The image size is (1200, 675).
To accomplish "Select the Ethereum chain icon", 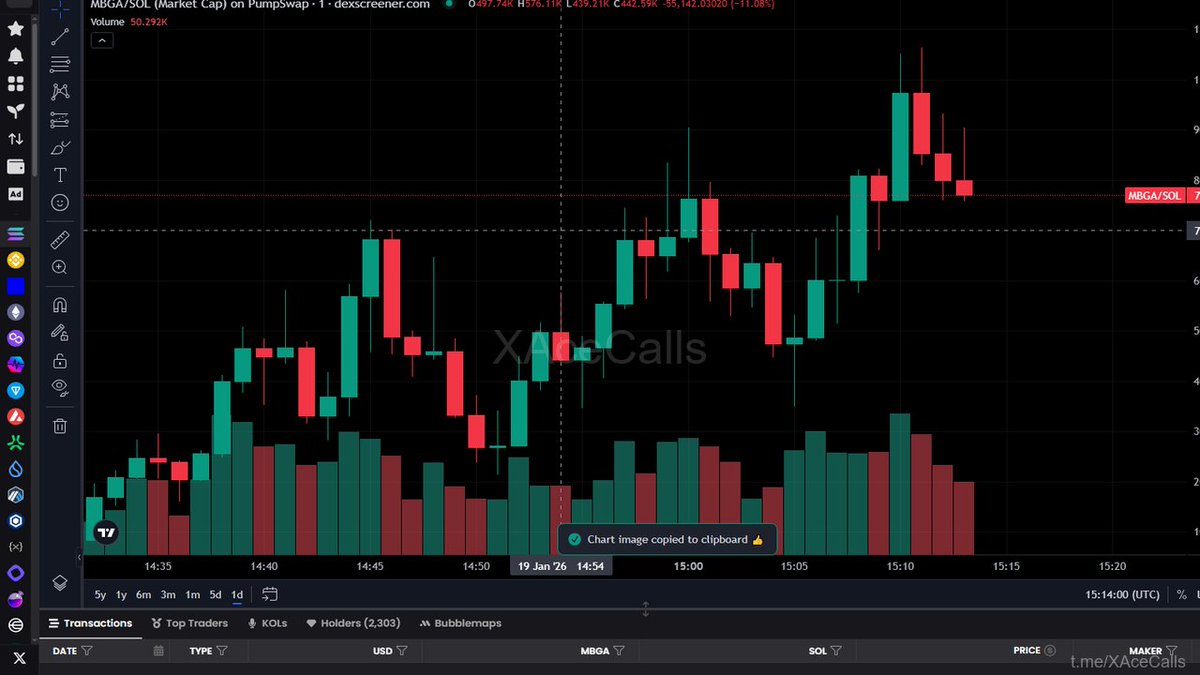I will click(15, 312).
